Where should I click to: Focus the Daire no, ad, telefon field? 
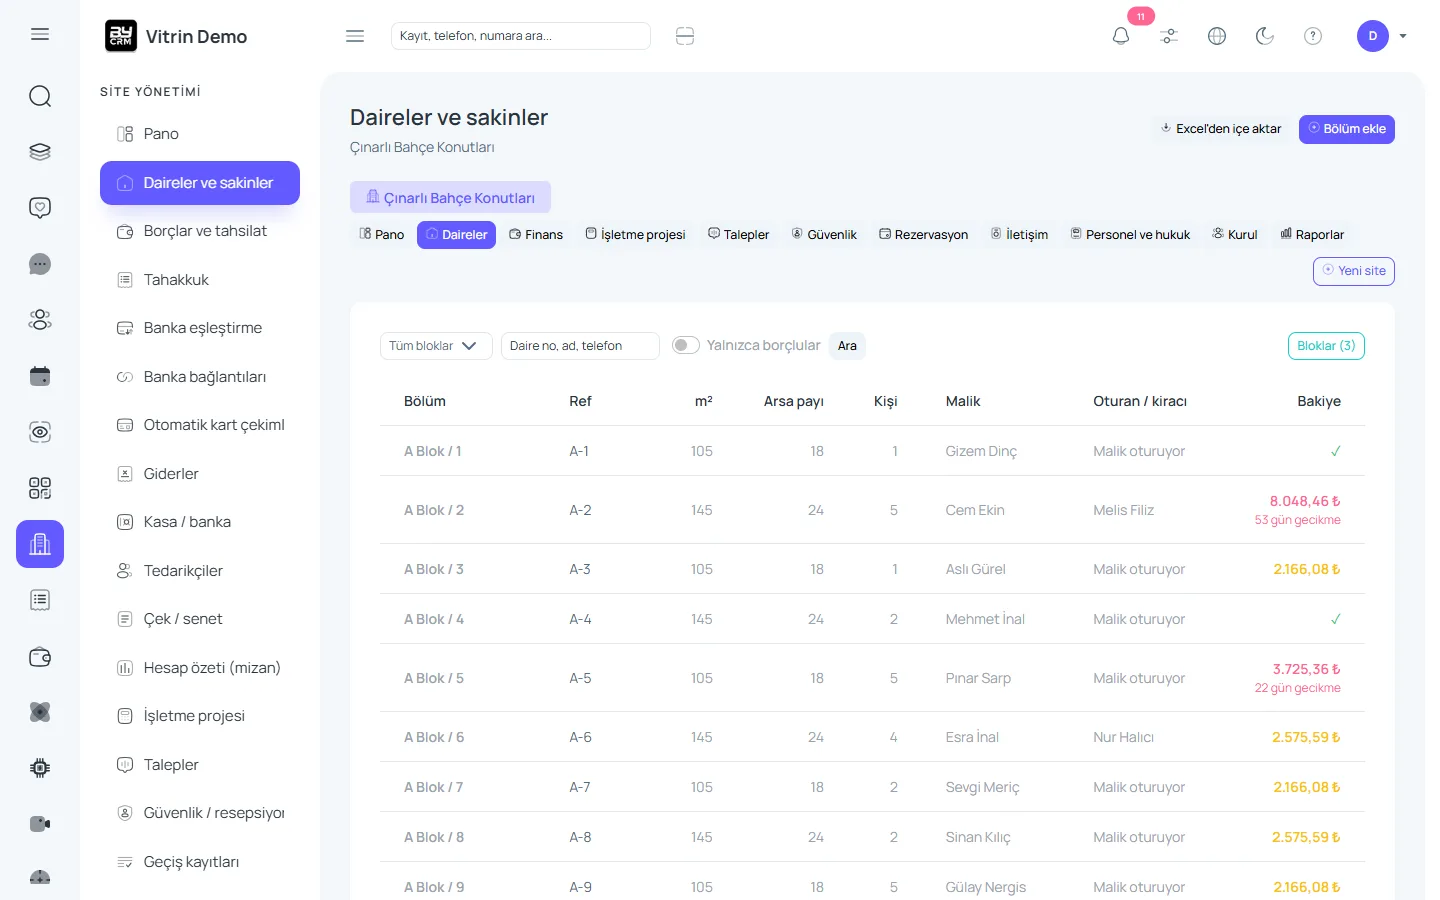(580, 346)
